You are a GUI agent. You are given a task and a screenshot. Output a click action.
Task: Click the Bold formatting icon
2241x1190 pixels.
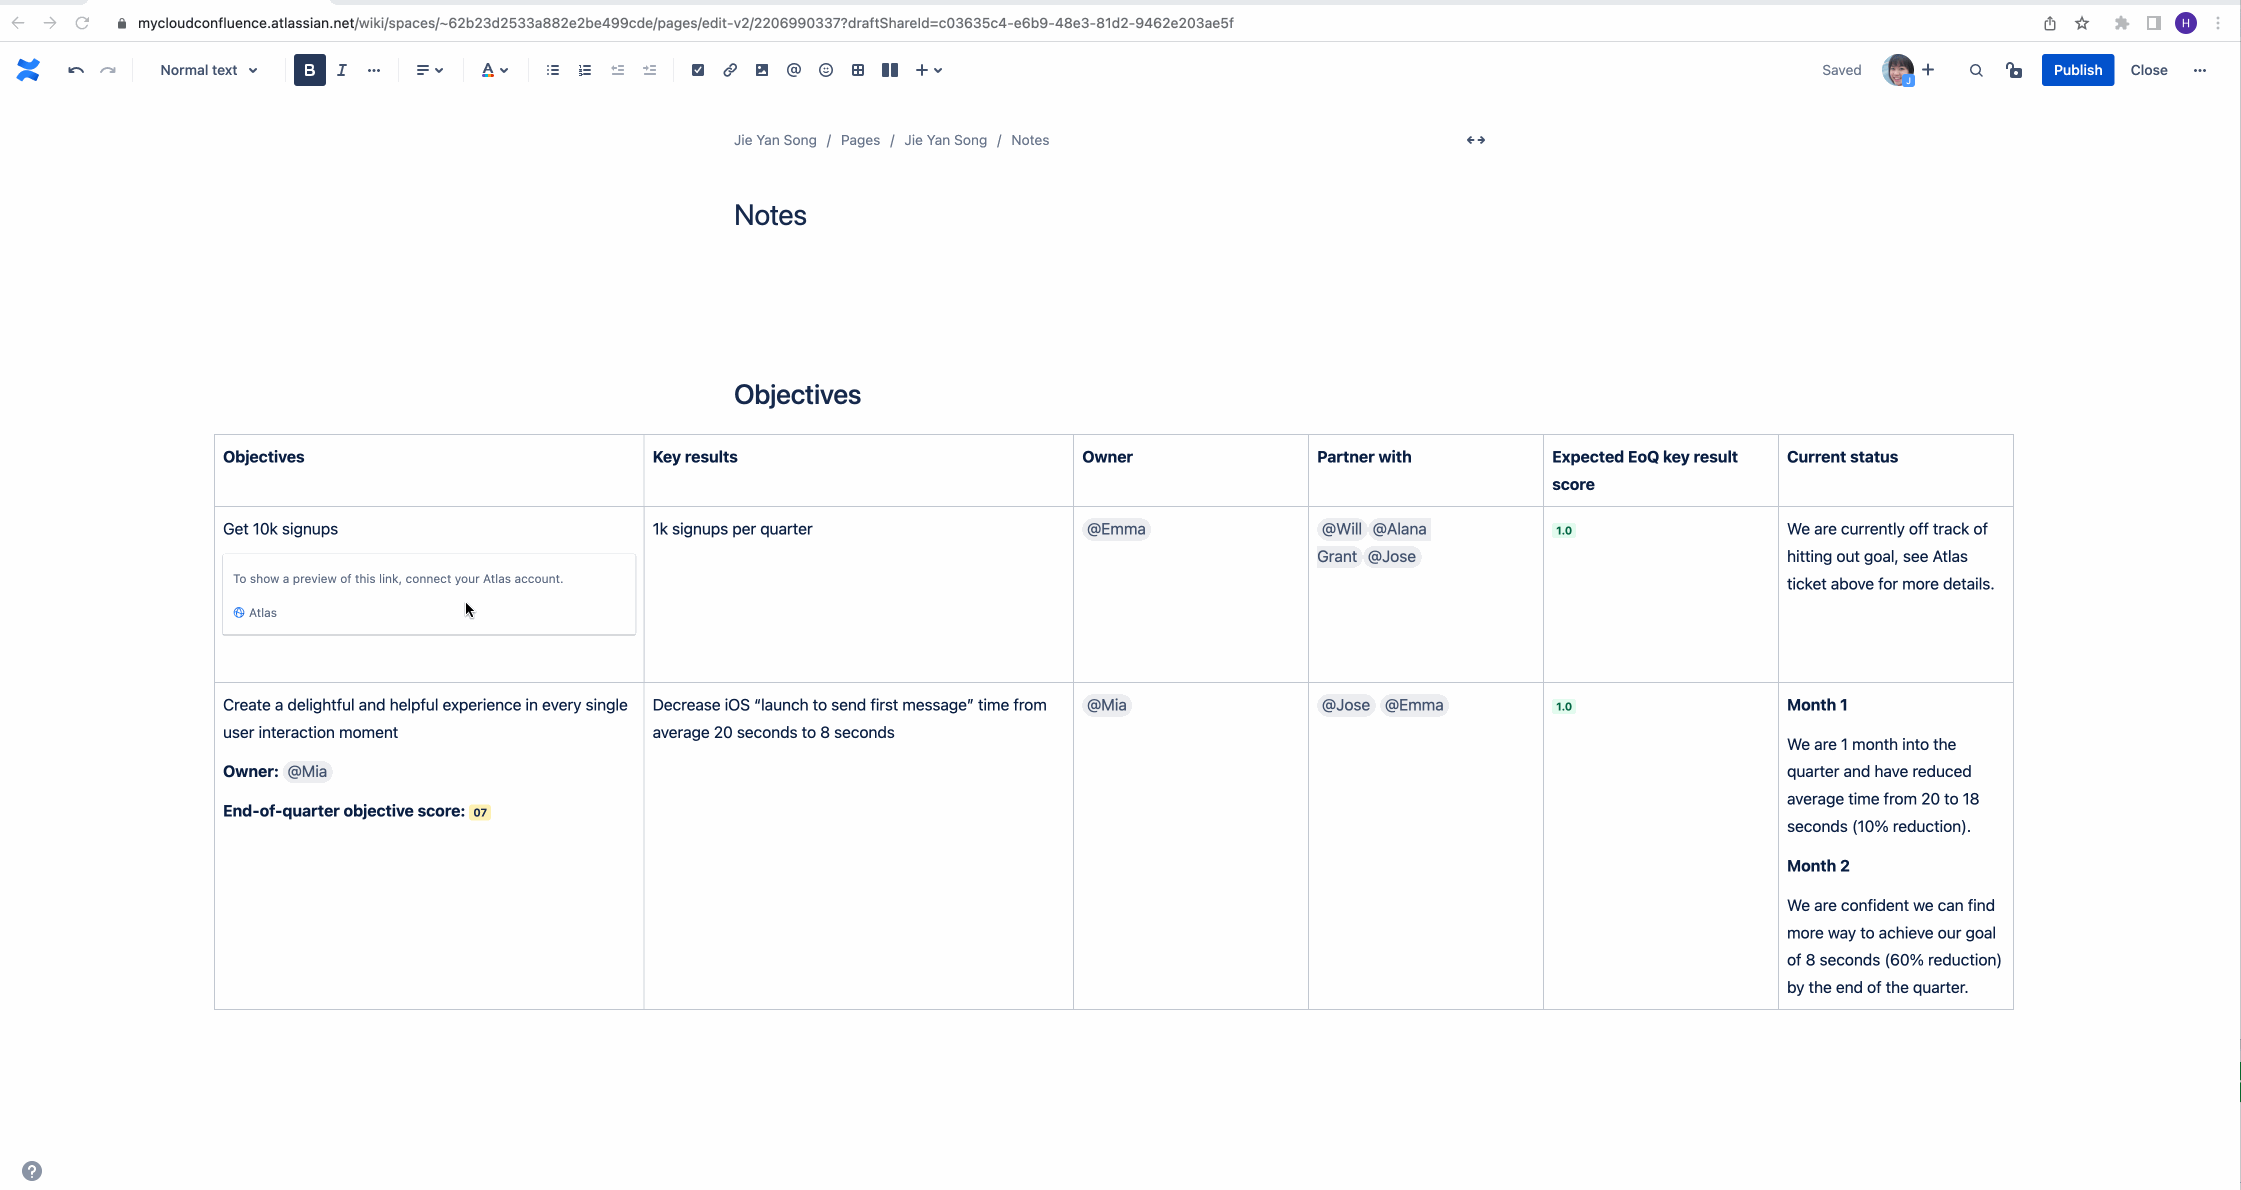[x=308, y=70]
